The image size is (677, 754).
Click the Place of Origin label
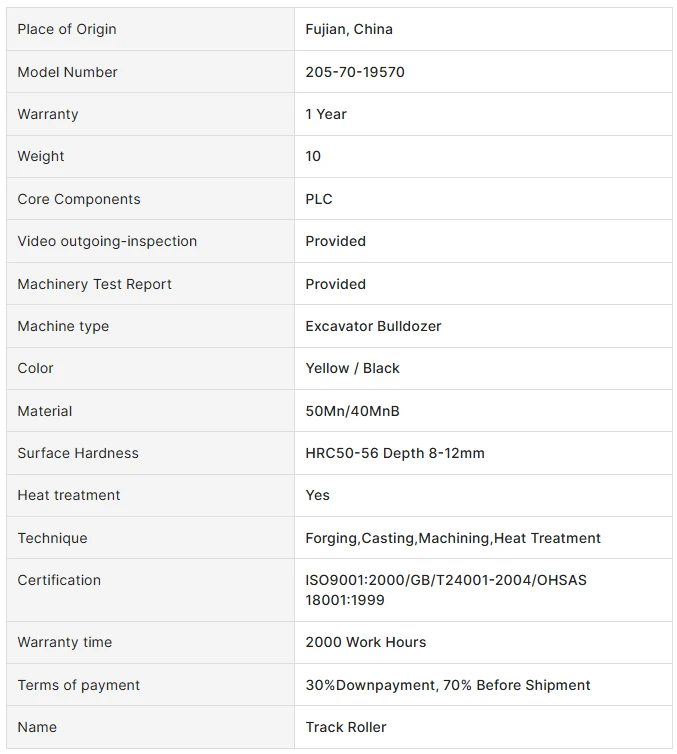67,29
